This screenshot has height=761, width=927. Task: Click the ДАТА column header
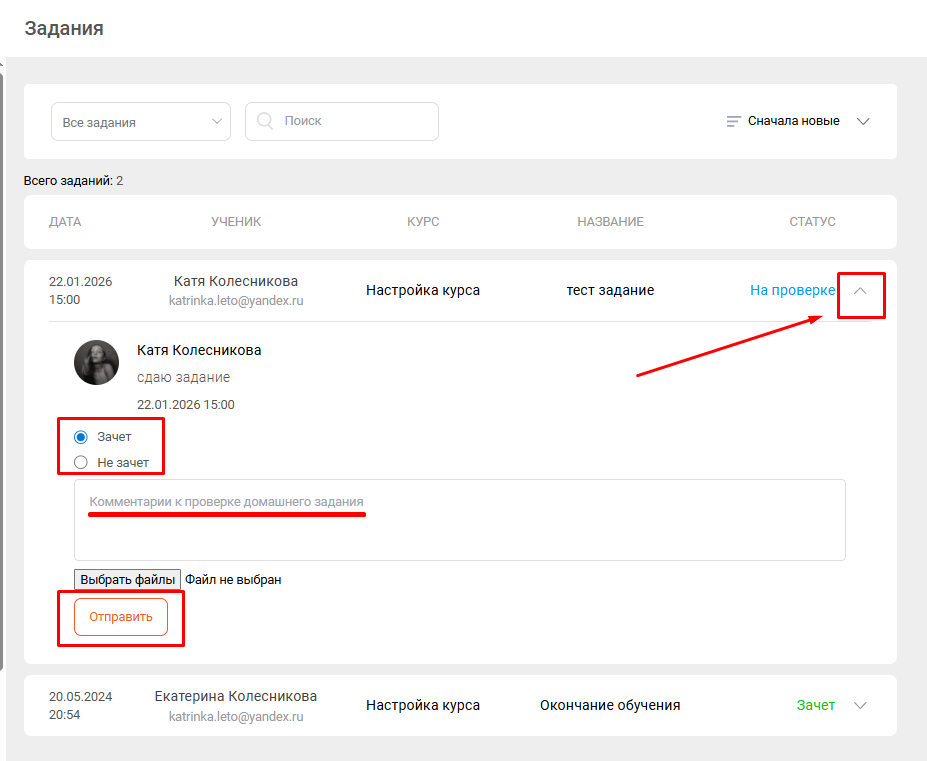[65, 222]
